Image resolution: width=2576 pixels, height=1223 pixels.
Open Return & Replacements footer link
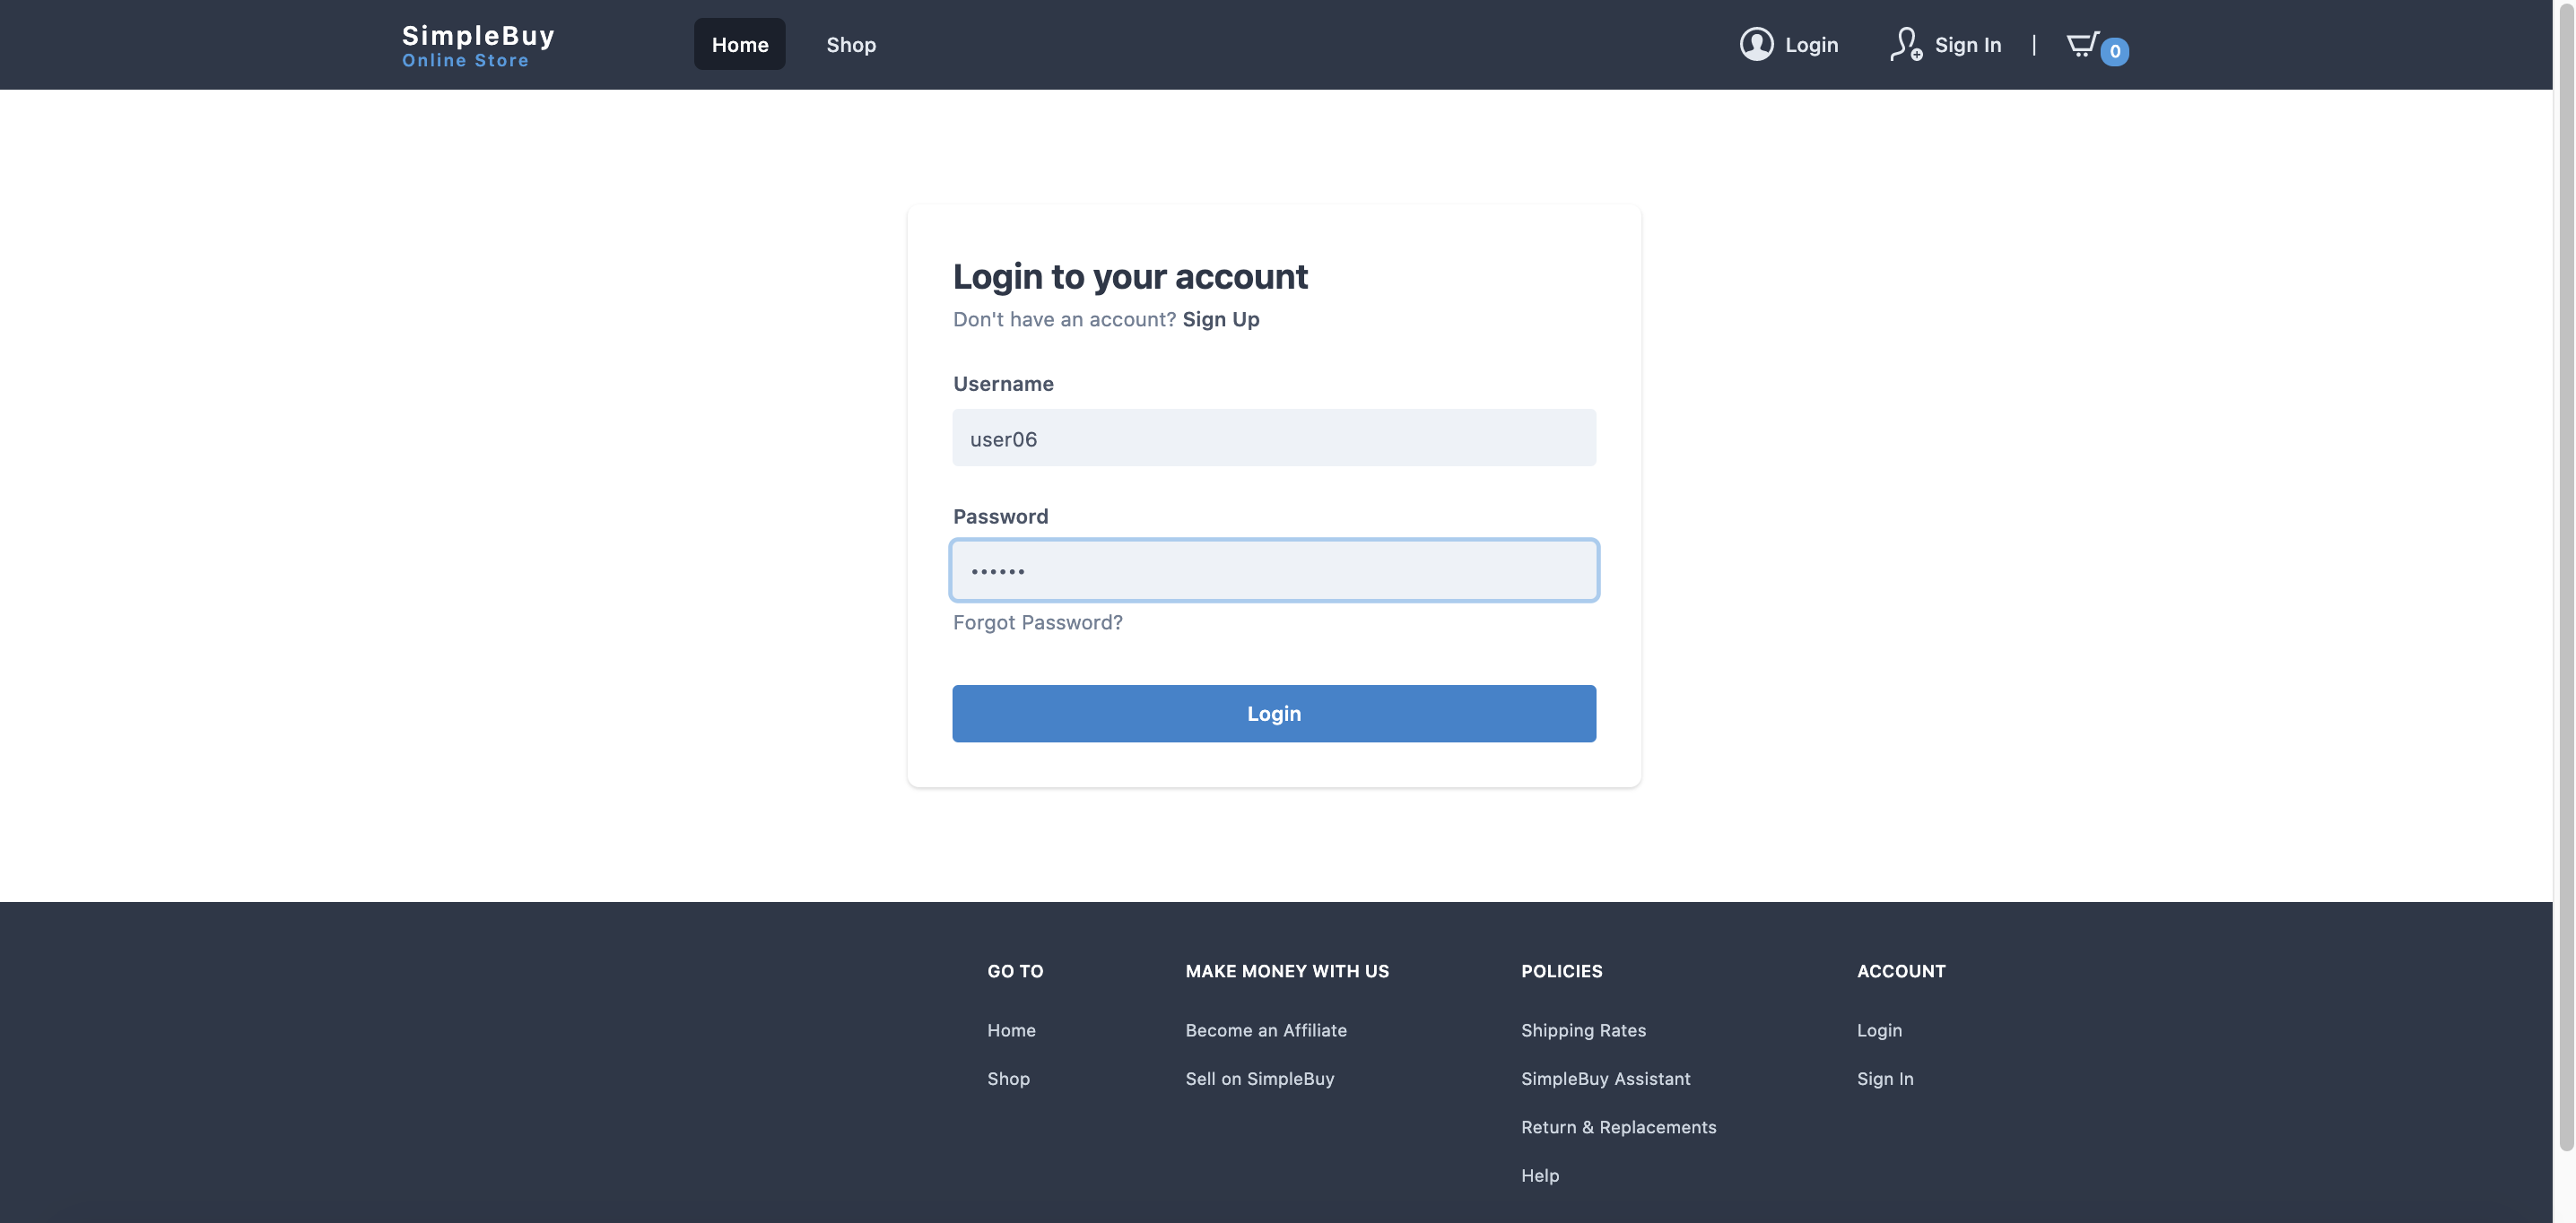[1618, 1126]
